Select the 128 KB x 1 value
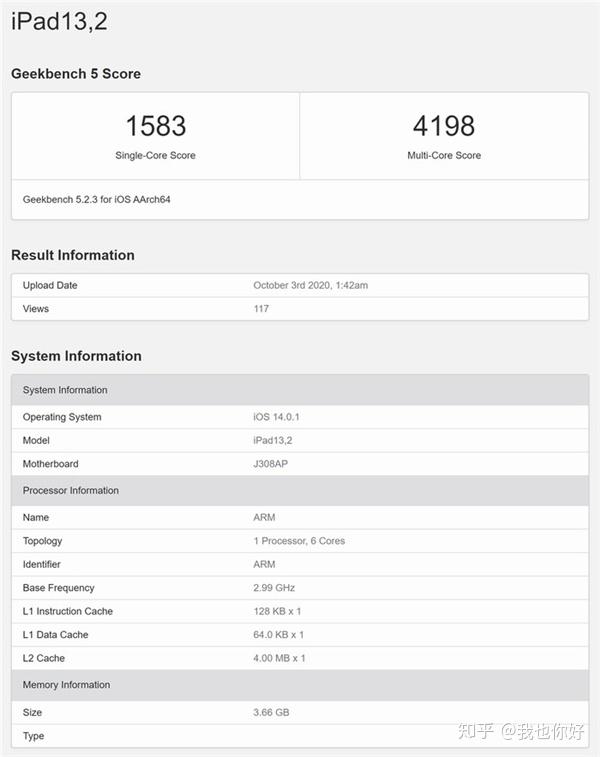The width and height of the screenshot is (600, 757). 277,612
